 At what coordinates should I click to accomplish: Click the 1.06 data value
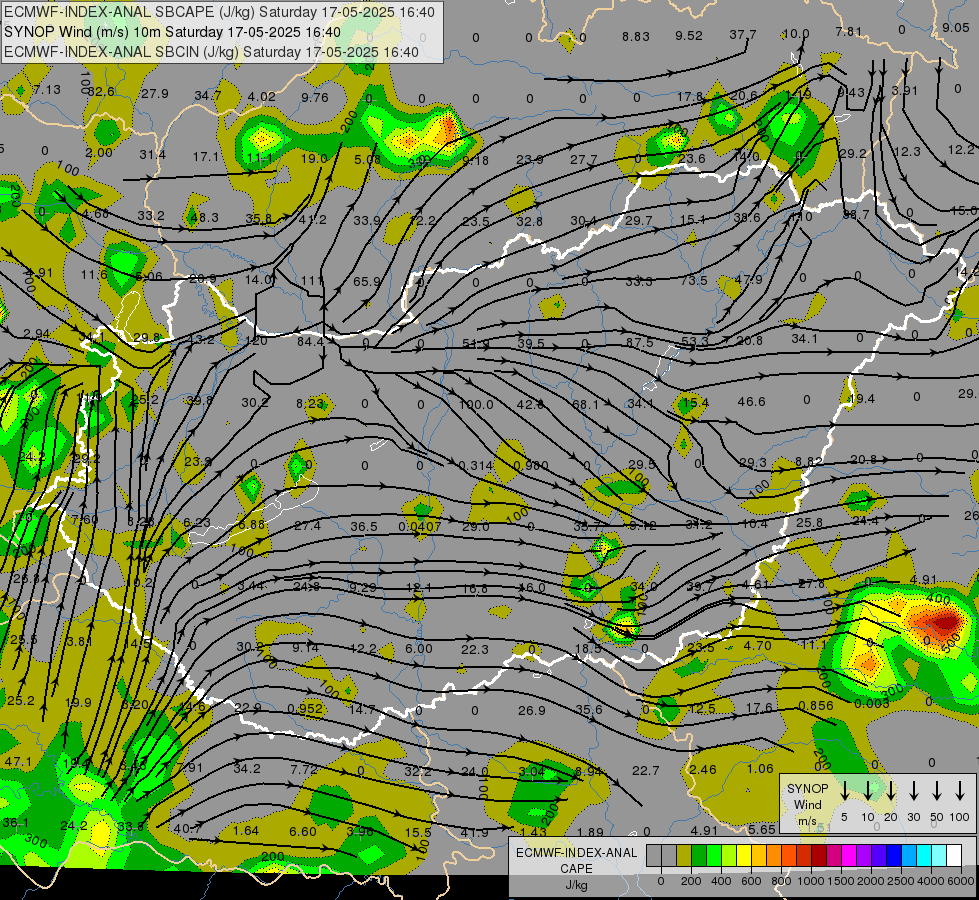tap(760, 769)
